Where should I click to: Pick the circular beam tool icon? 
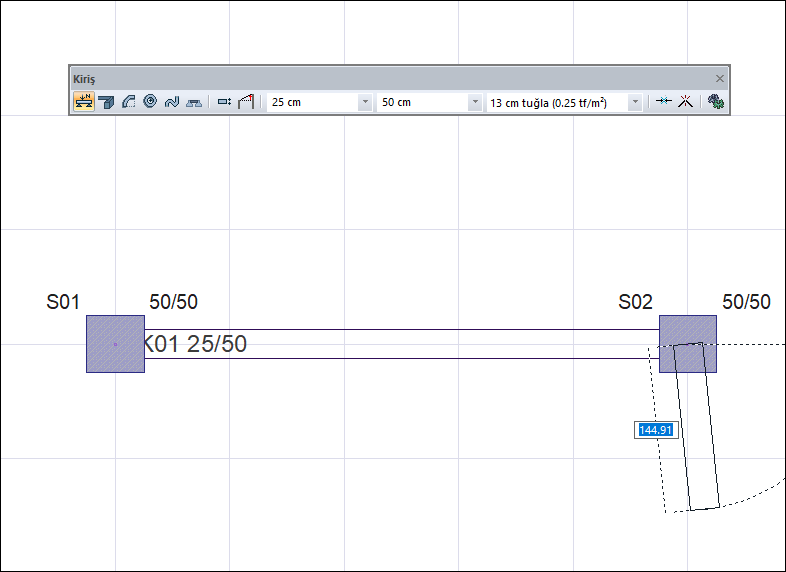(x=150, y=101)
